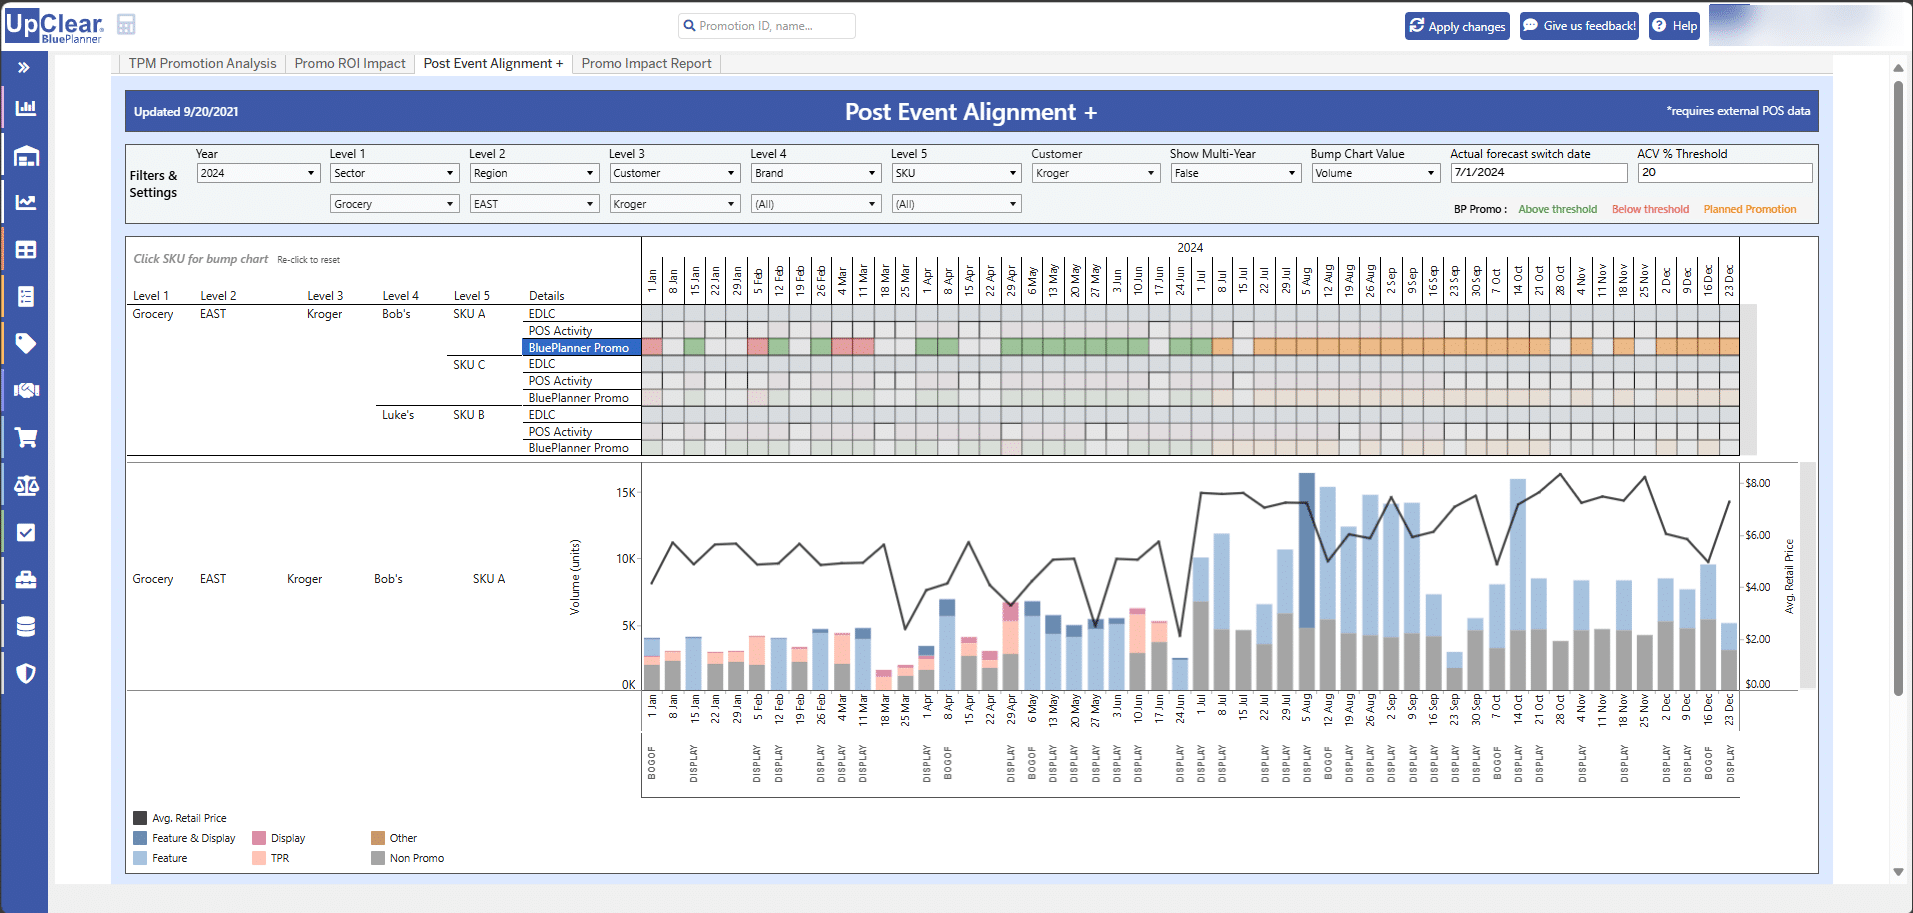Open Level 4 Brand dropdown

[x=815, y=173]
